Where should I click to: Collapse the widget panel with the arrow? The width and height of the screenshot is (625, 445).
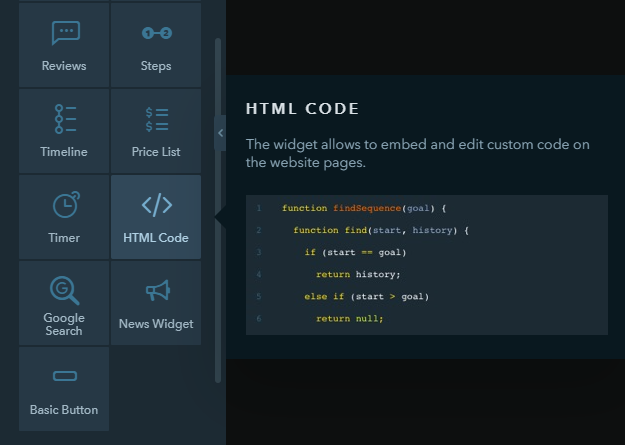tap(220, 133)
